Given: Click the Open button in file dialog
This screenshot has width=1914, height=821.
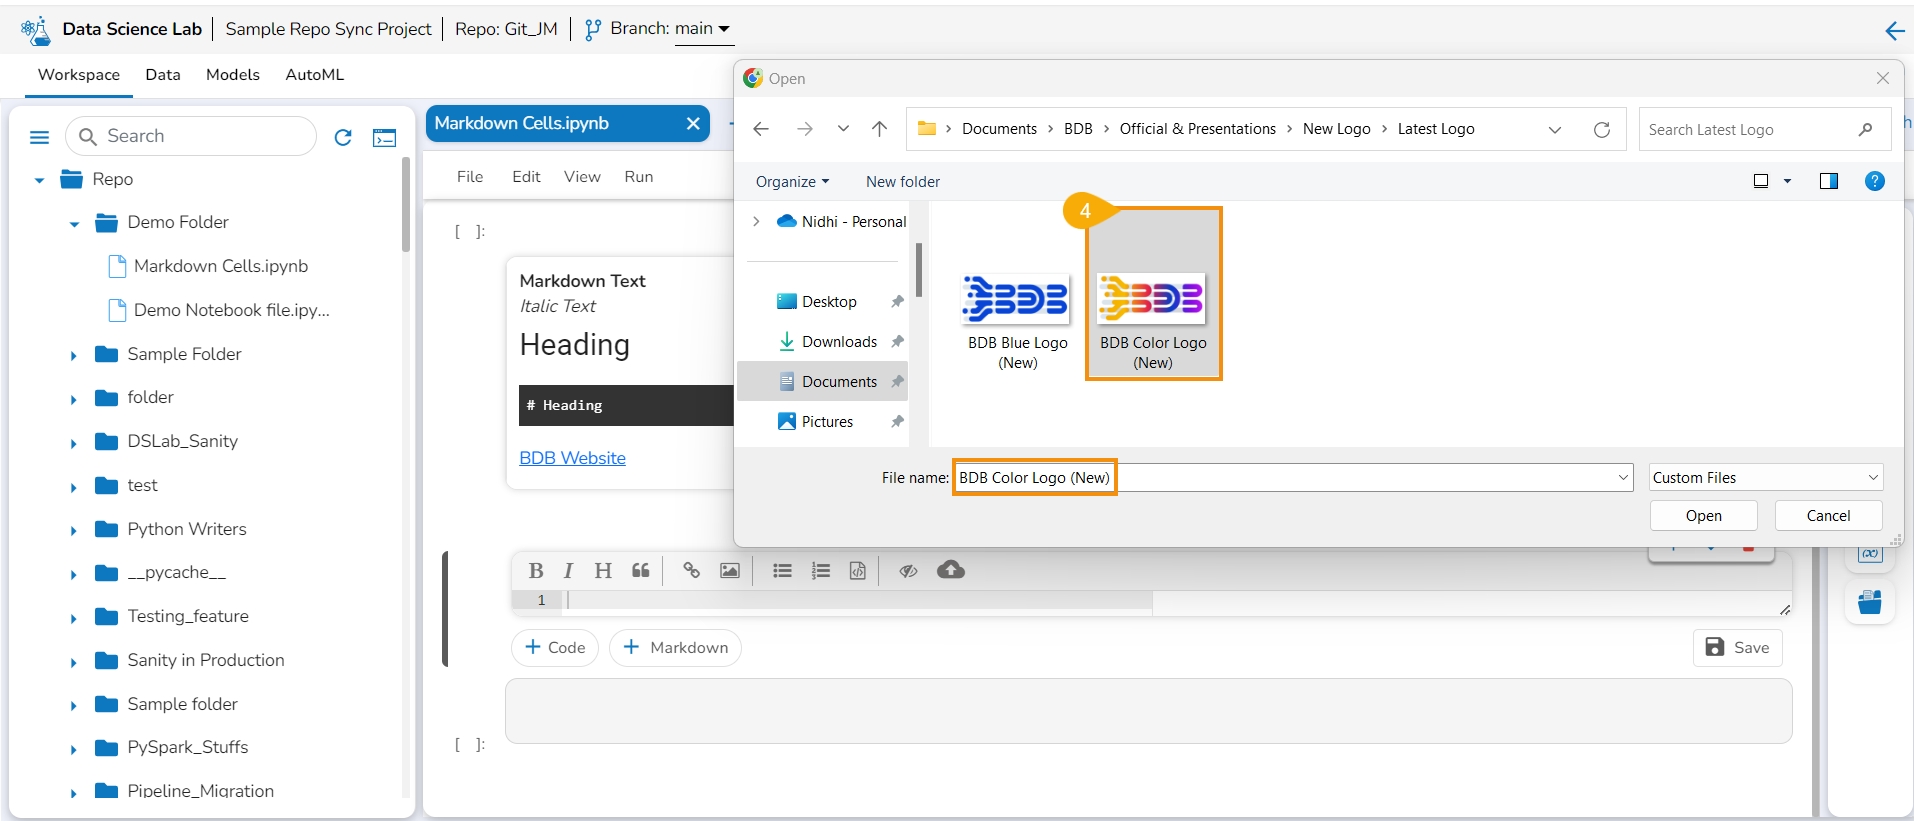Looking at the screenshot, I should [1703, 516].
